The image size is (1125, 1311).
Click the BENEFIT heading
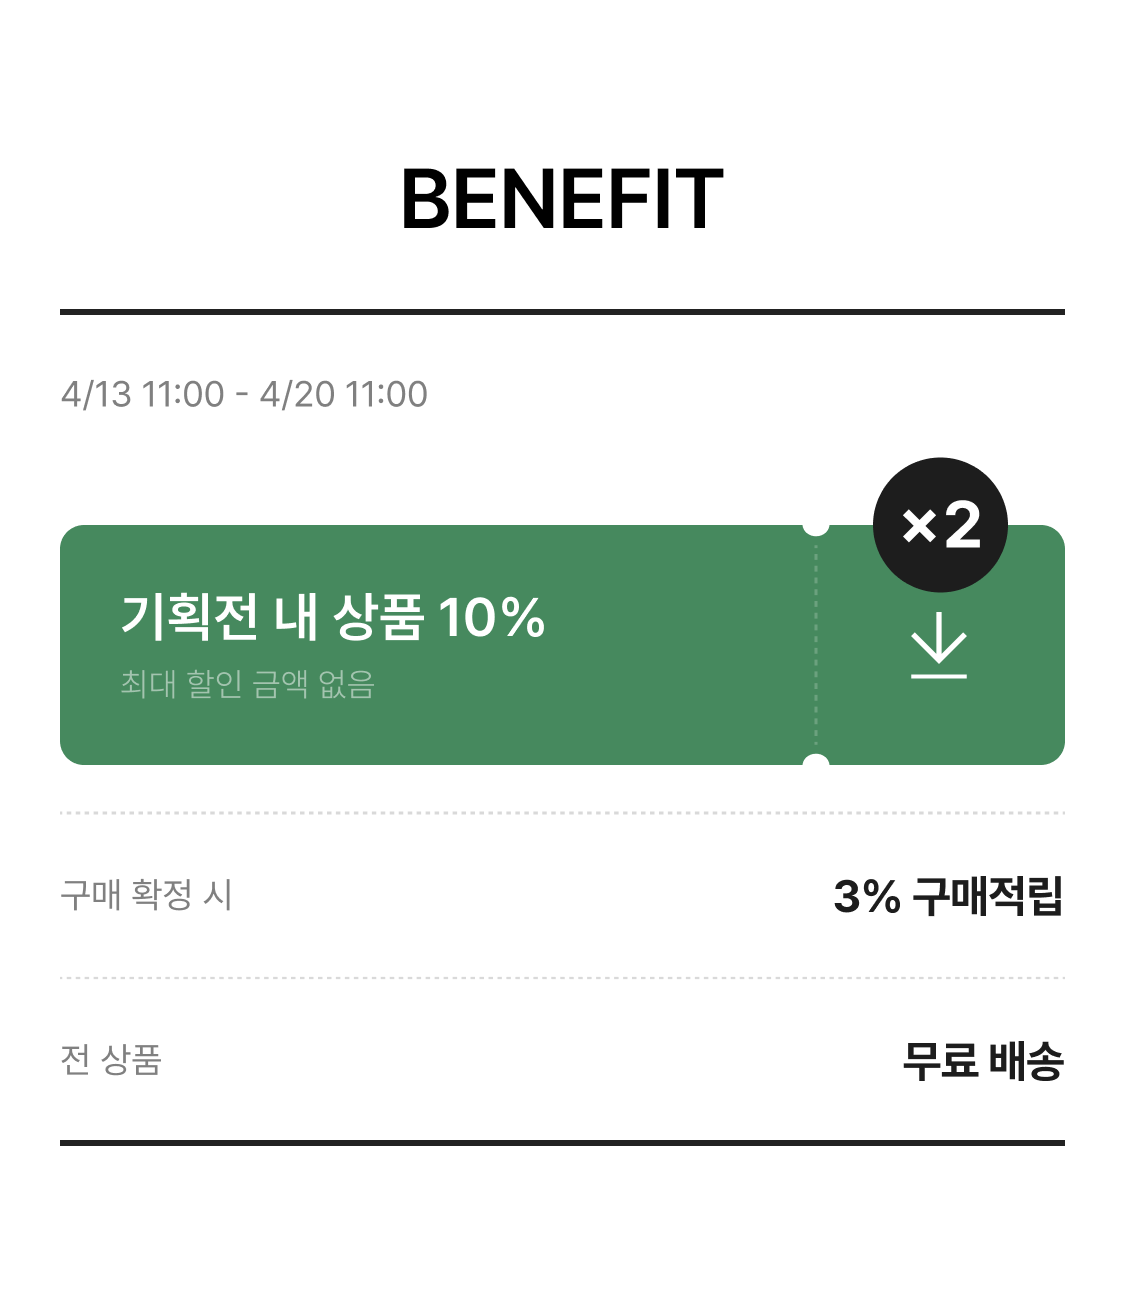tap(562, 200)
